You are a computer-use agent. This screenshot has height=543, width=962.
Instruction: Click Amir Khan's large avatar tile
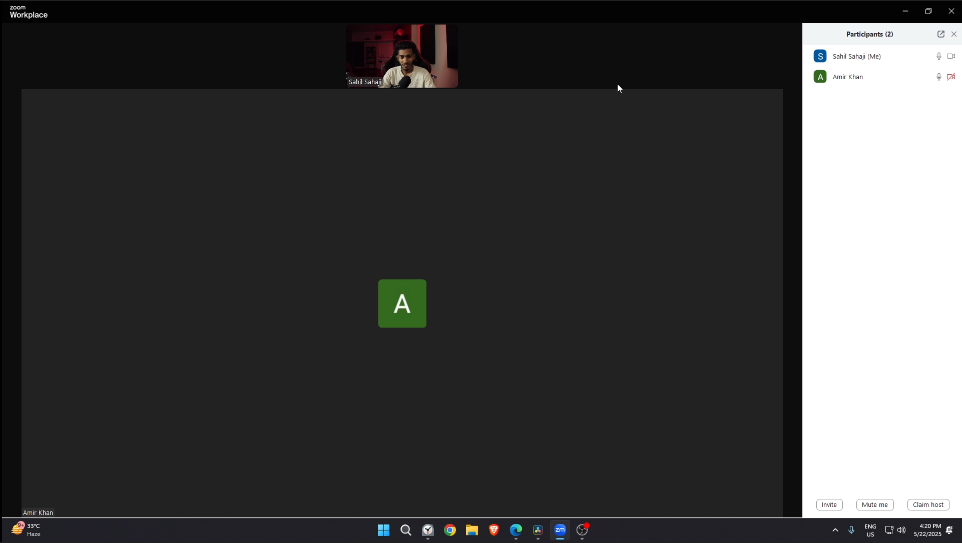(402, 304)
